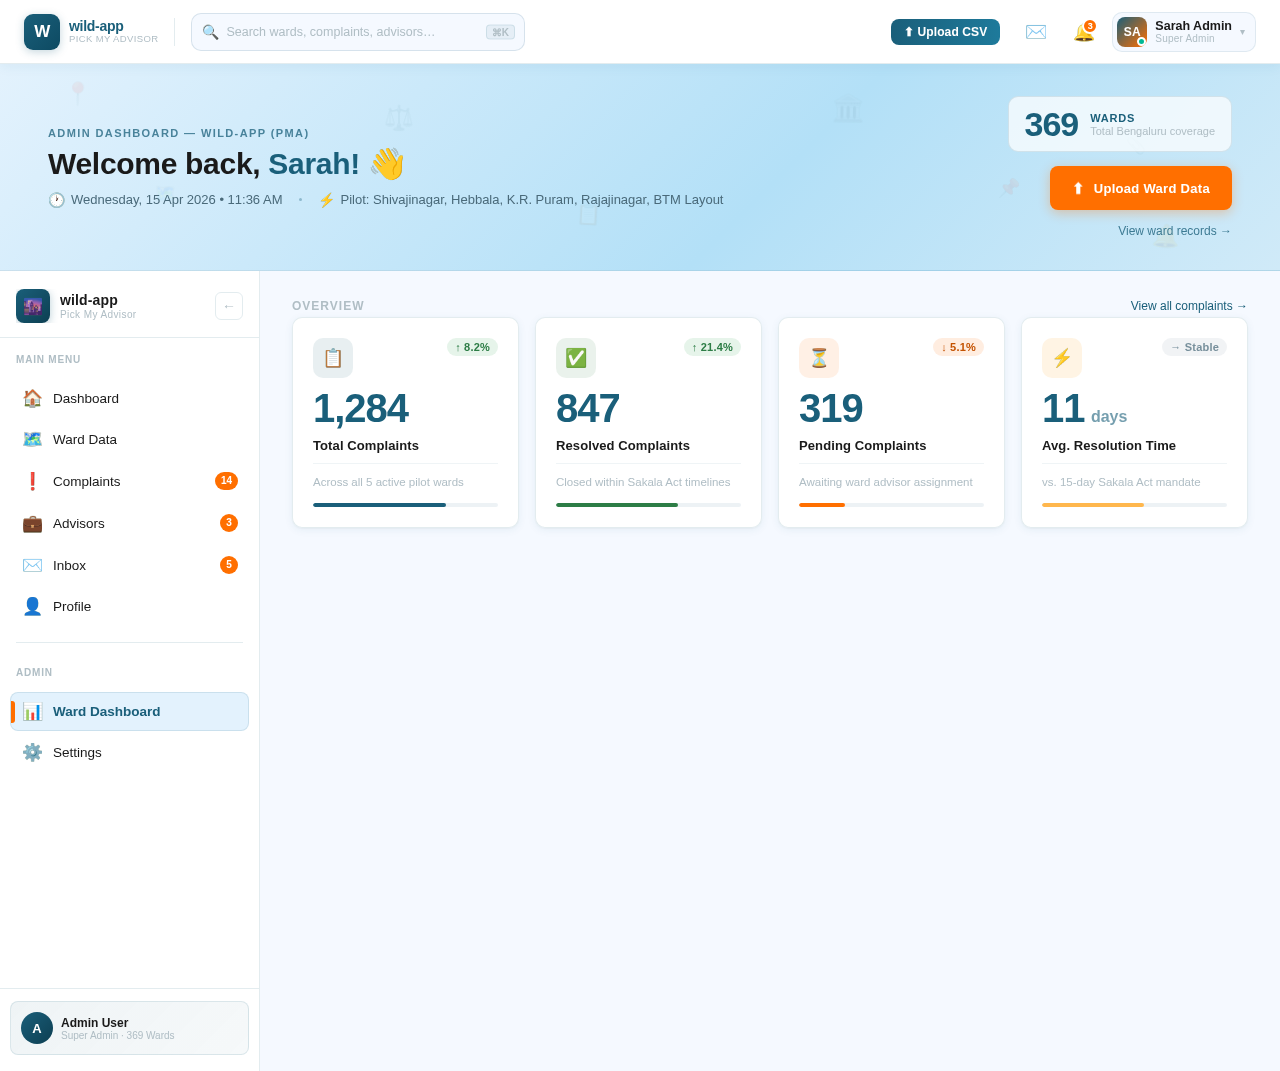Go to Complaints in the sidebar
This screenshot has width=1280, height=1071.
click(x=130, y=481)
